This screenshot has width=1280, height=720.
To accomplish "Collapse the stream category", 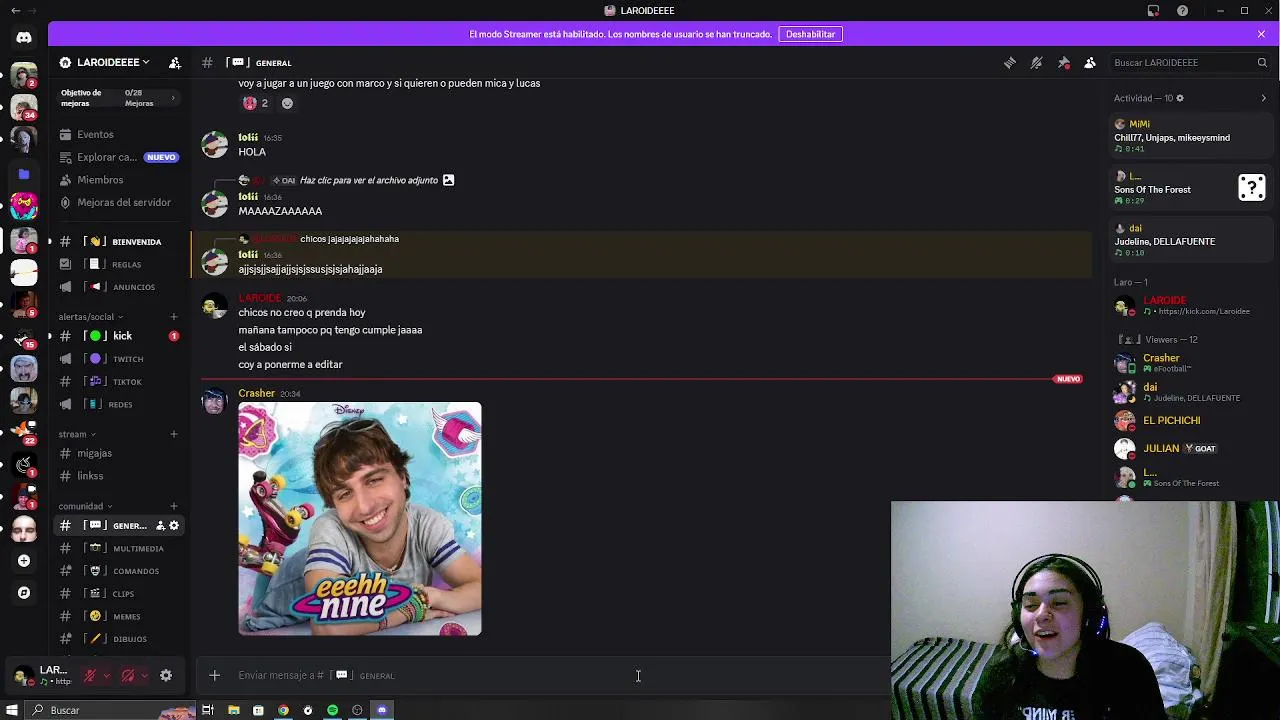I will tap(77, 434).
